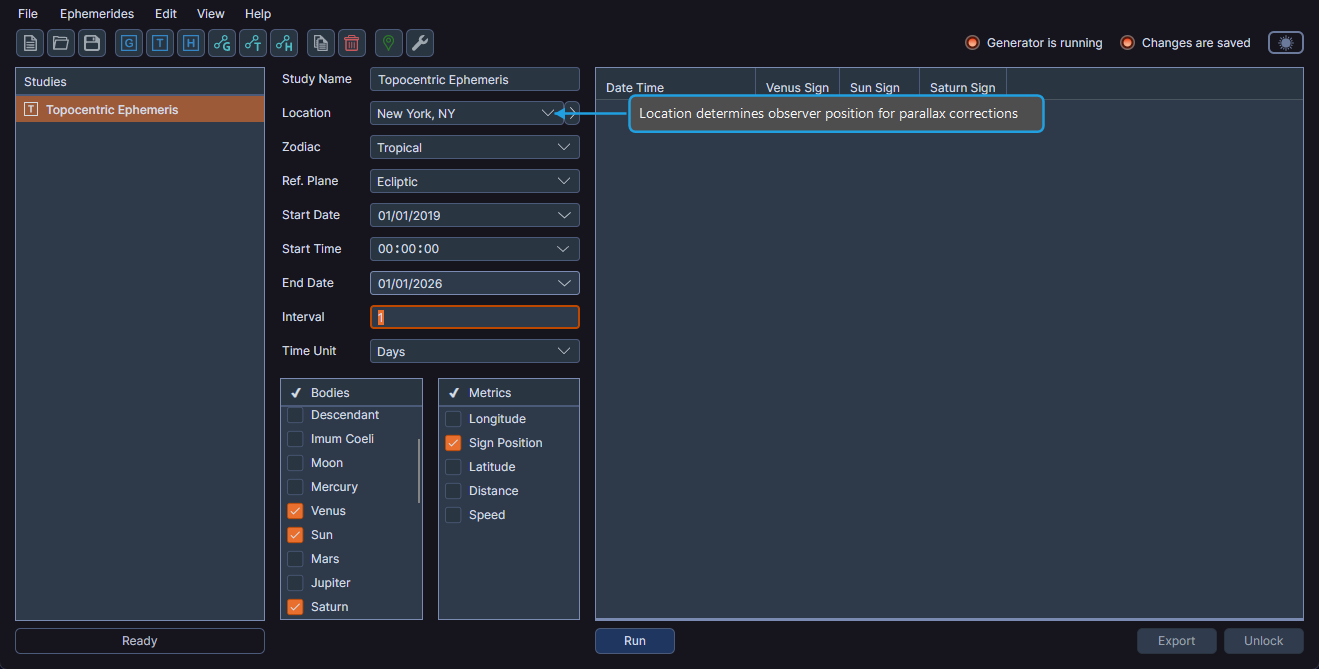The image size is (1319, 669).
Task: Open the Start Date dropdown
Action: [x=474, y=215]
